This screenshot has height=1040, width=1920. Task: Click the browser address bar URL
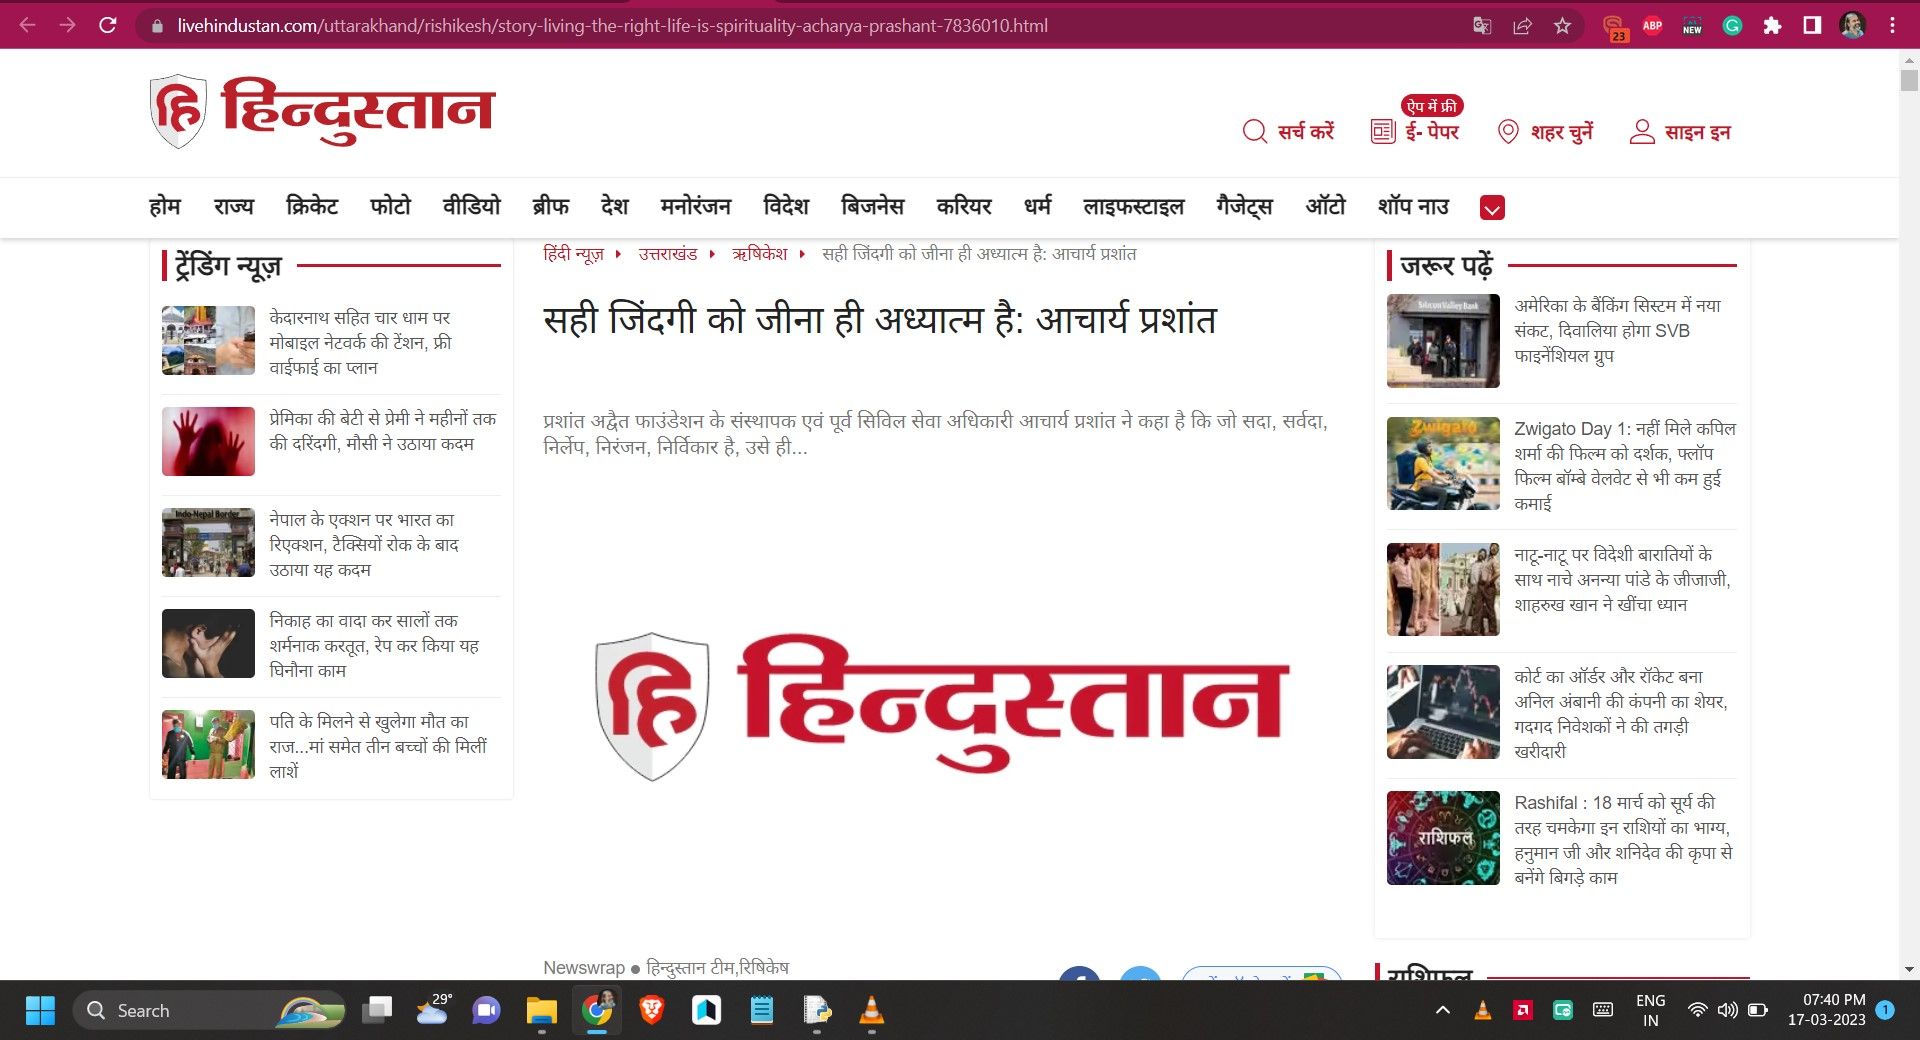click(x=612, y=26)
